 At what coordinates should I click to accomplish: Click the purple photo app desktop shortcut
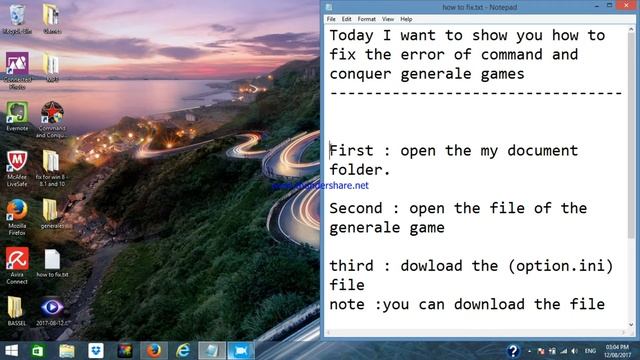click(x=17, y=70)
